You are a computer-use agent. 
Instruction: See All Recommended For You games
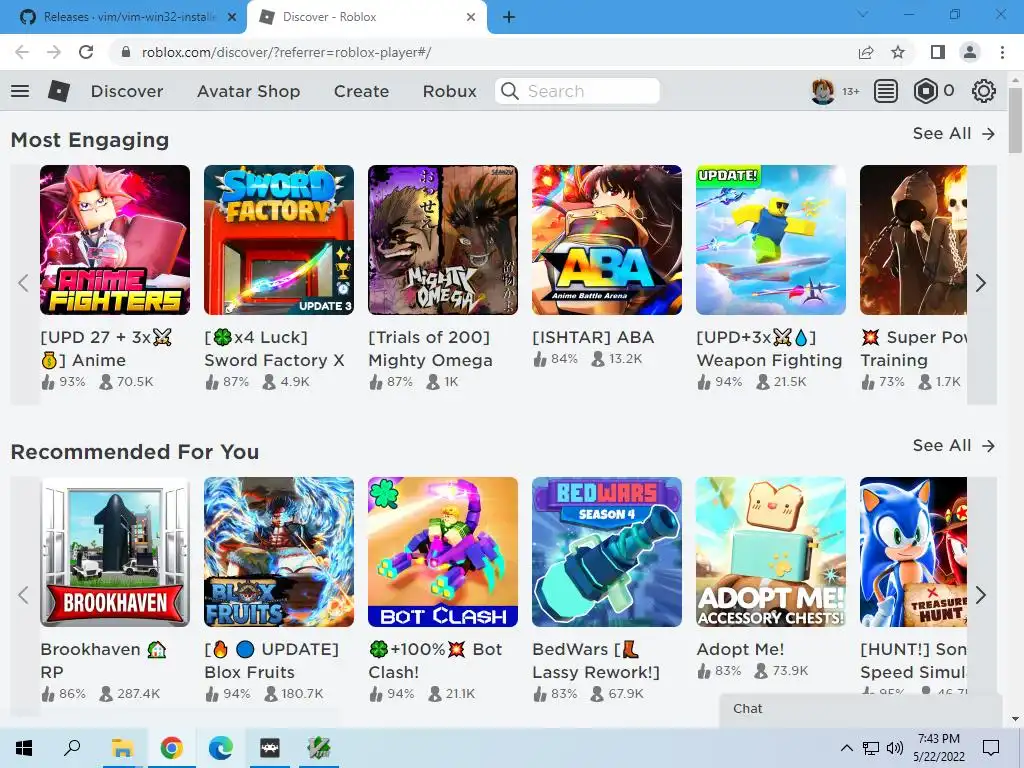[953, 445]
